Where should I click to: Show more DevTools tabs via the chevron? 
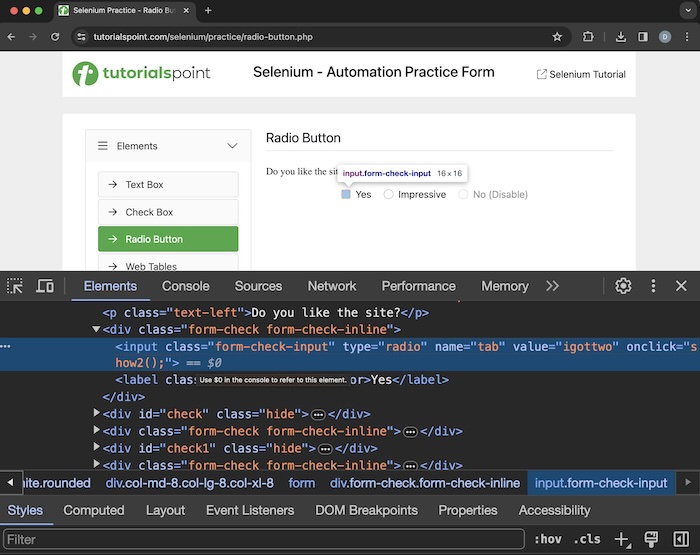point(552,286)
